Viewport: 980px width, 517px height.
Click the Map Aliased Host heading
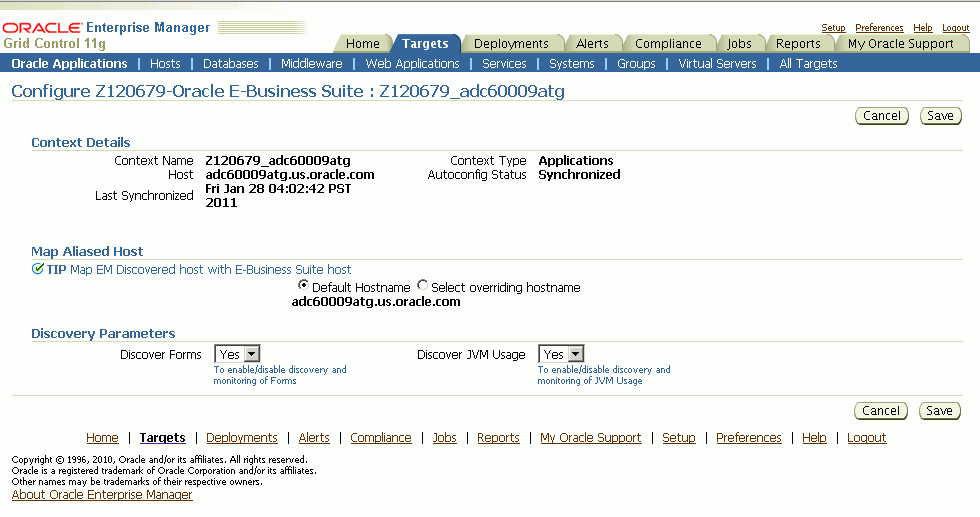[x=87, y=251]
